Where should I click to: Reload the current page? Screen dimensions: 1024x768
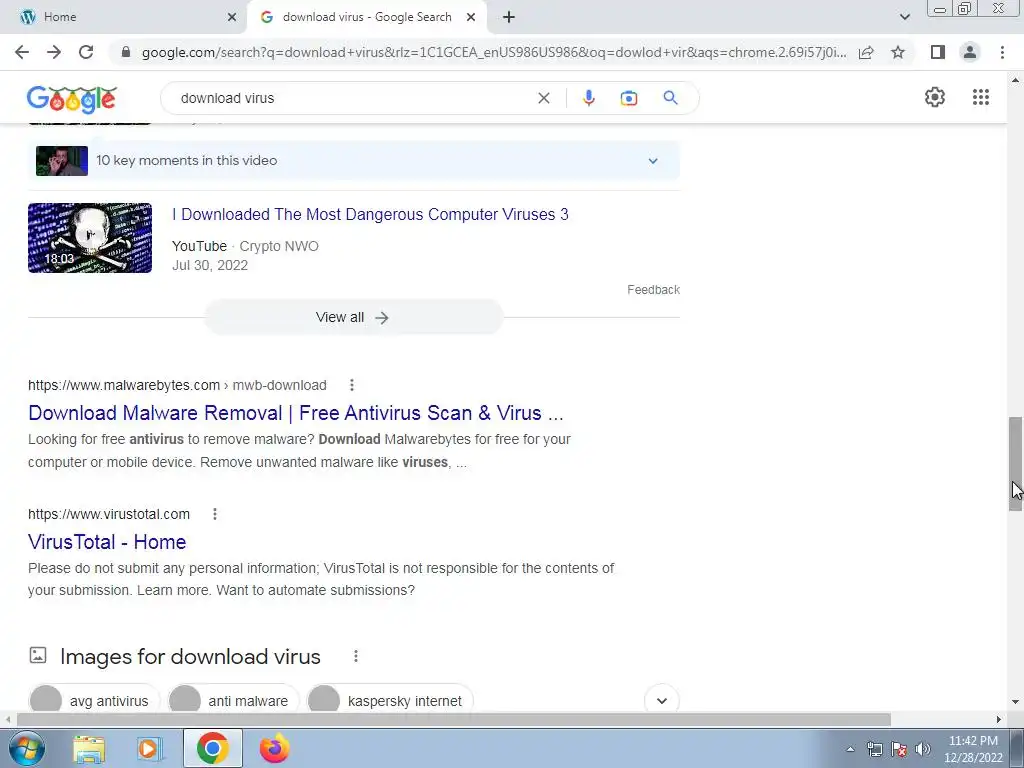(86, 52)
